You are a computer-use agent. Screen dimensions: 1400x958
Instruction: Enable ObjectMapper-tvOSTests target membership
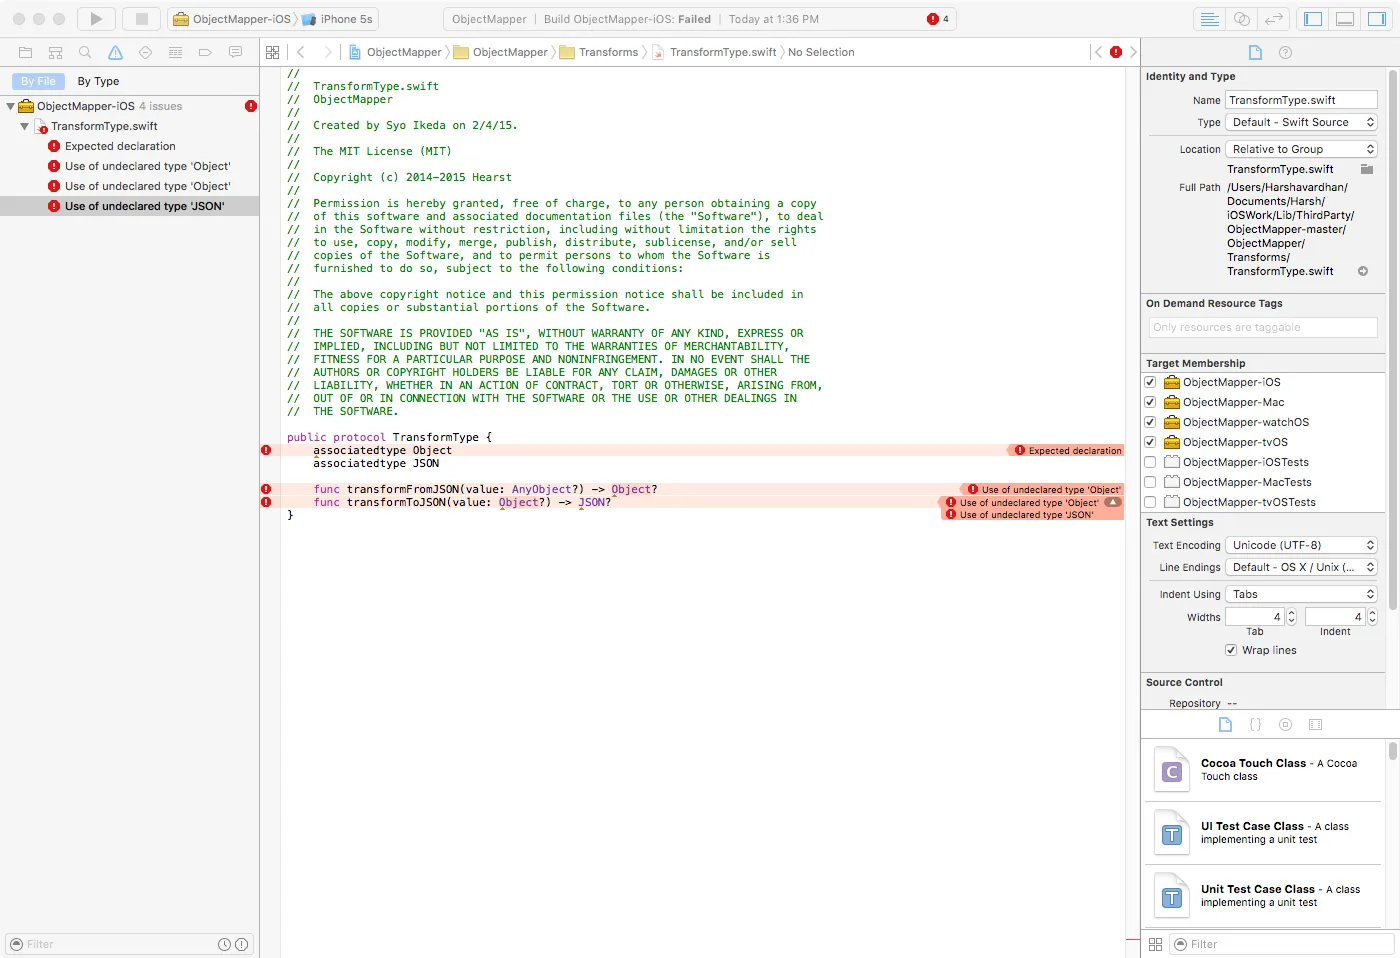coord(1150,502)
